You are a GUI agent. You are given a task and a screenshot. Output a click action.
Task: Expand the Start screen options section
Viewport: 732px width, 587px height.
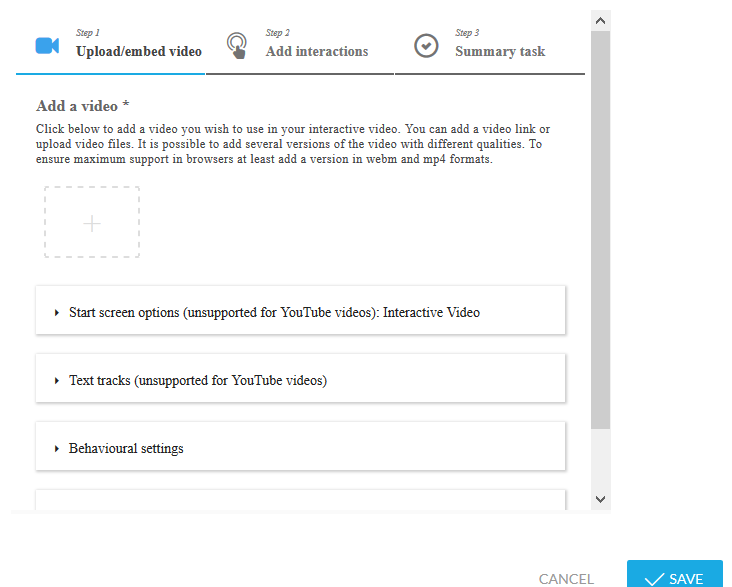click(301, 312)
